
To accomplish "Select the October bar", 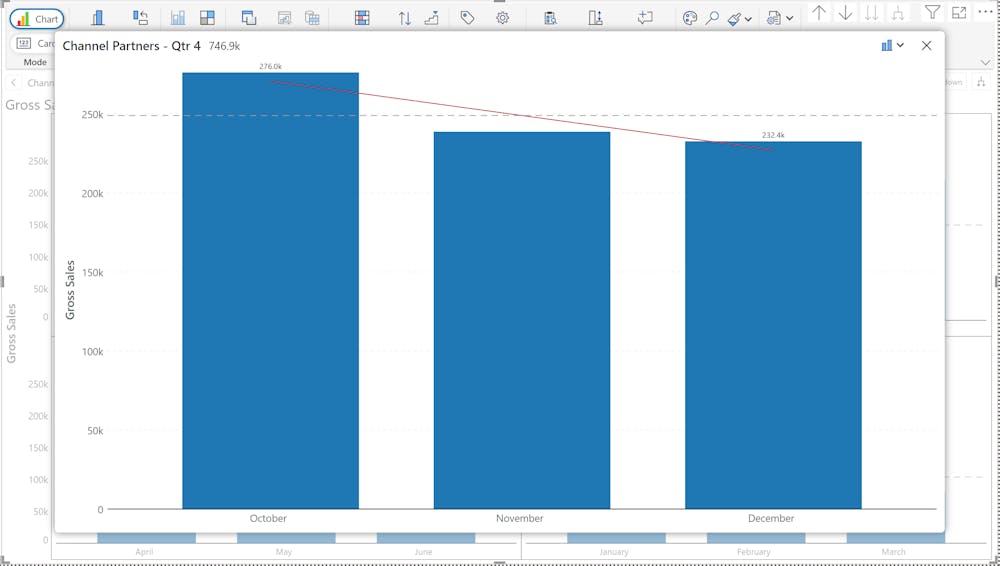I will coord(270,290).
